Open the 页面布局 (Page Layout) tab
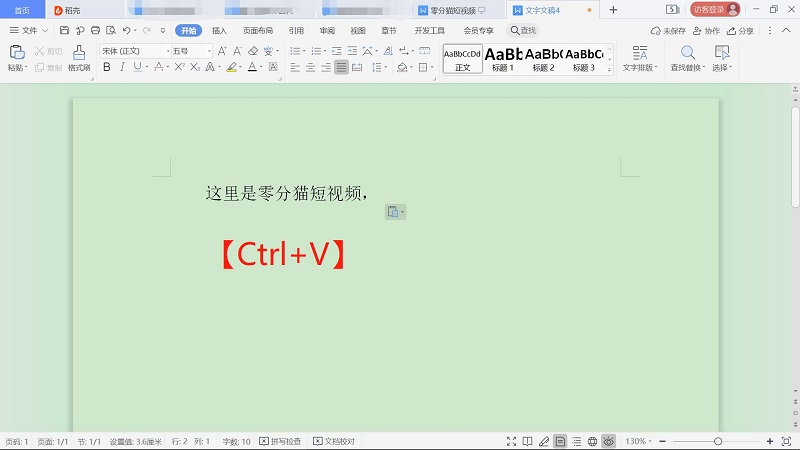Image resolution: width=800 pixels, height=450 pixels. (x=258, y=31)
